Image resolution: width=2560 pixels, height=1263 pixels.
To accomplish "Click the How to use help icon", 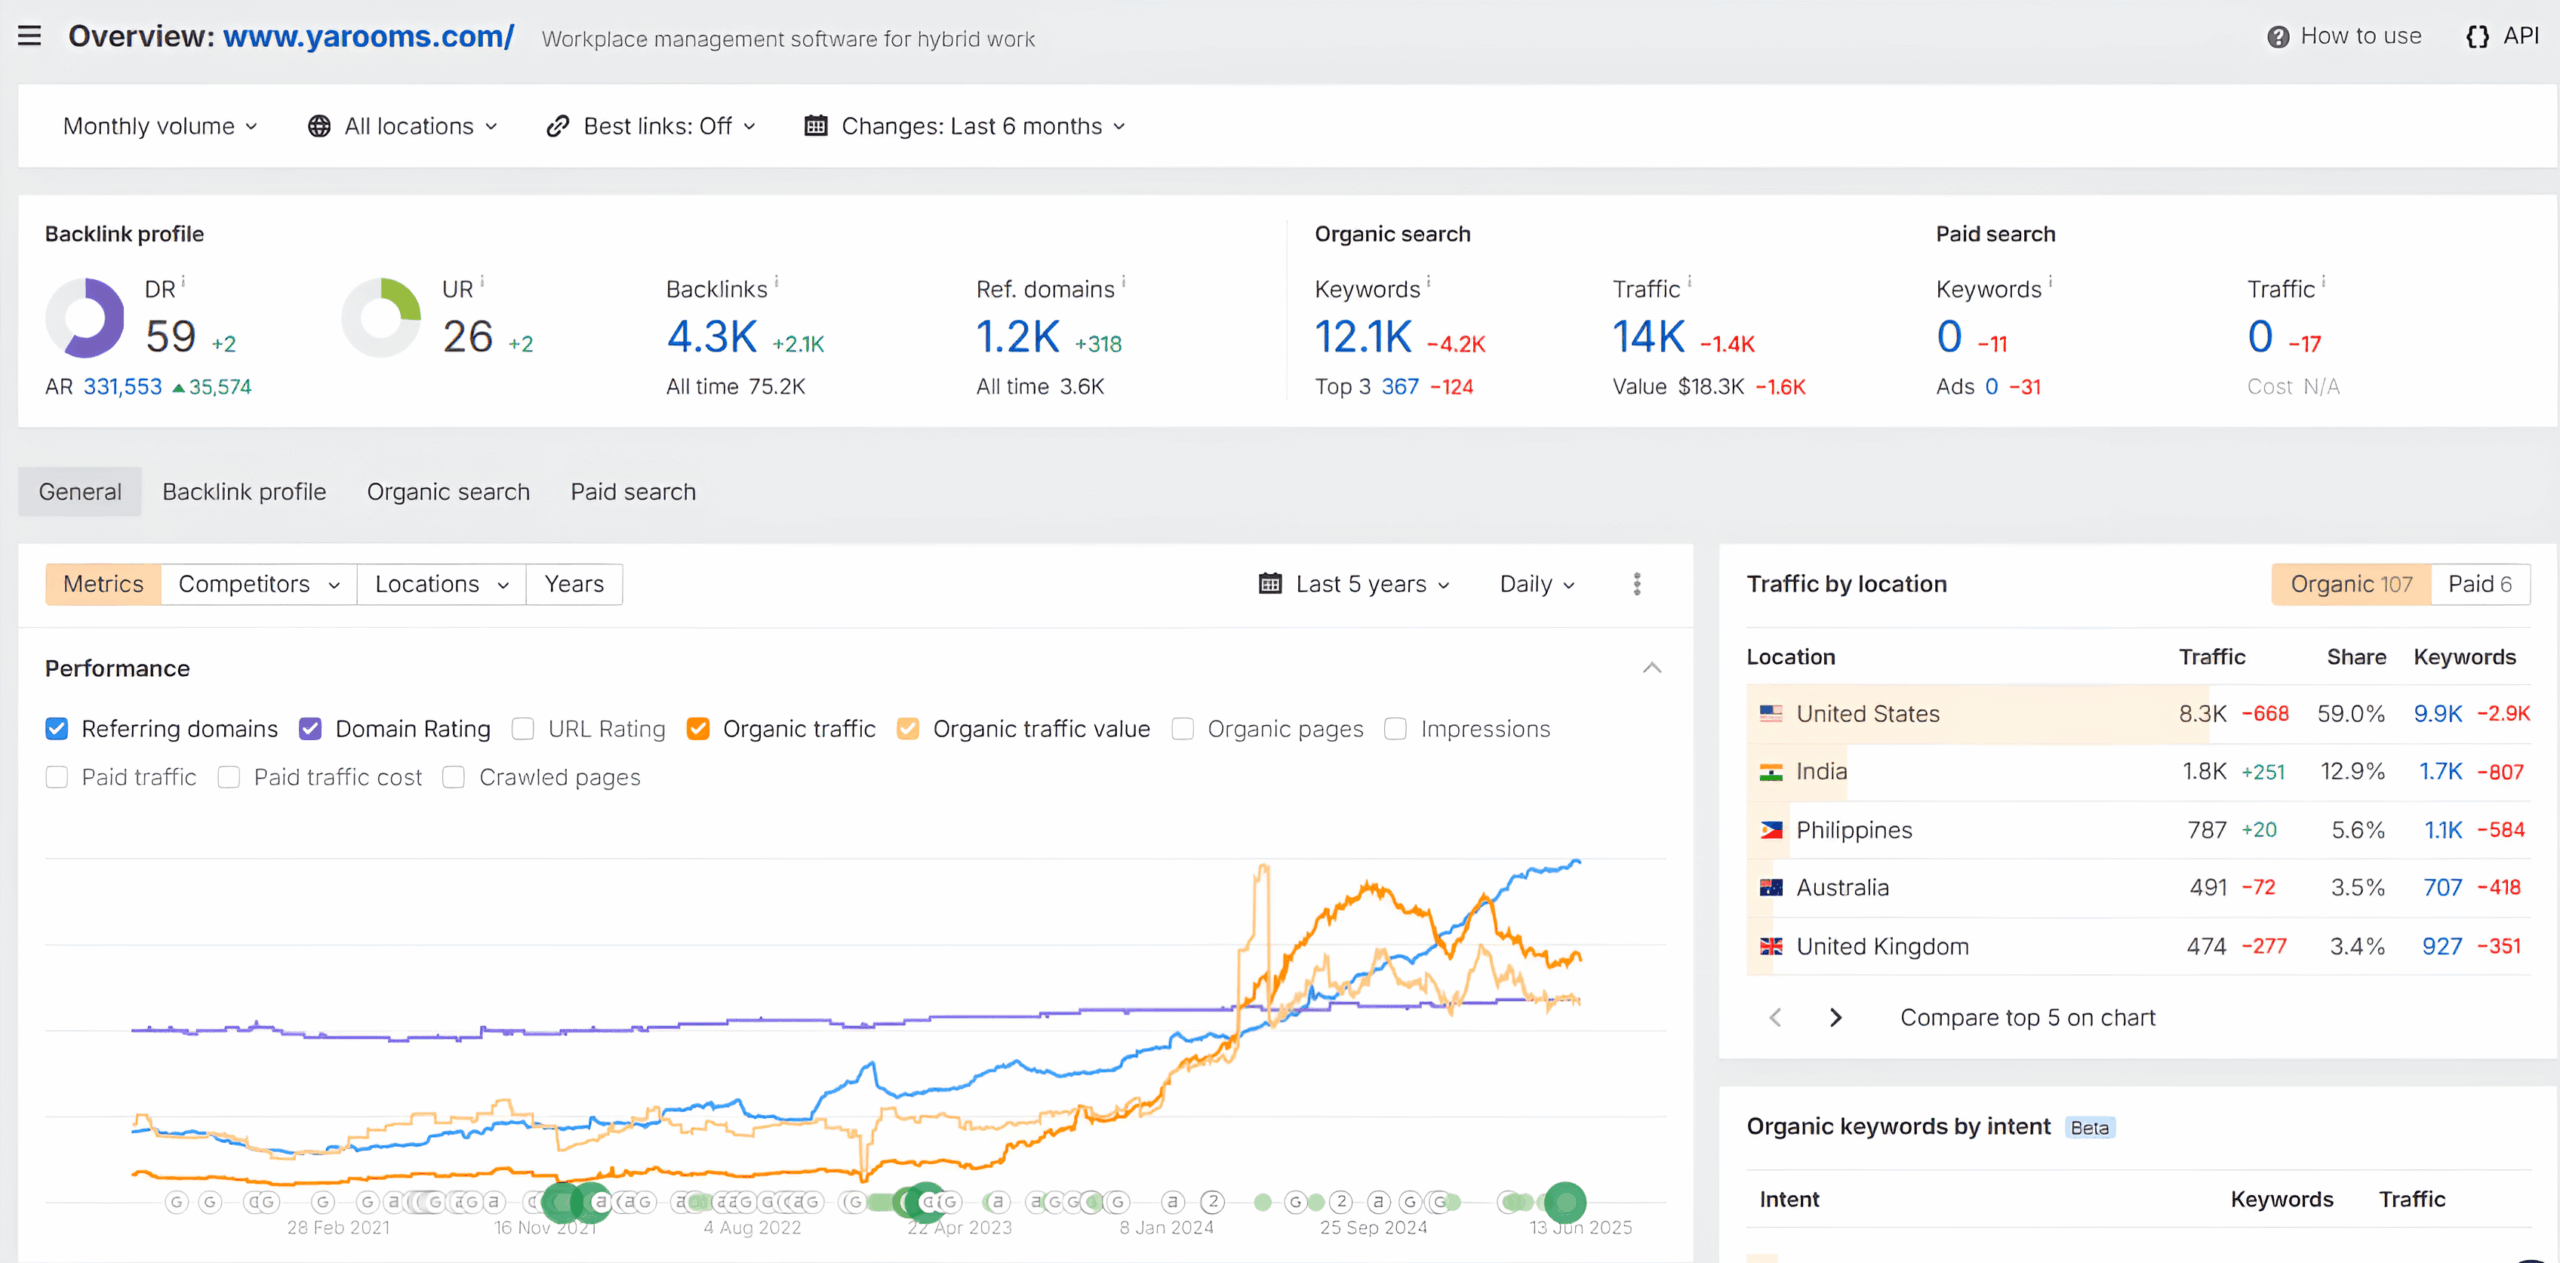I will tap(2277, 37).
